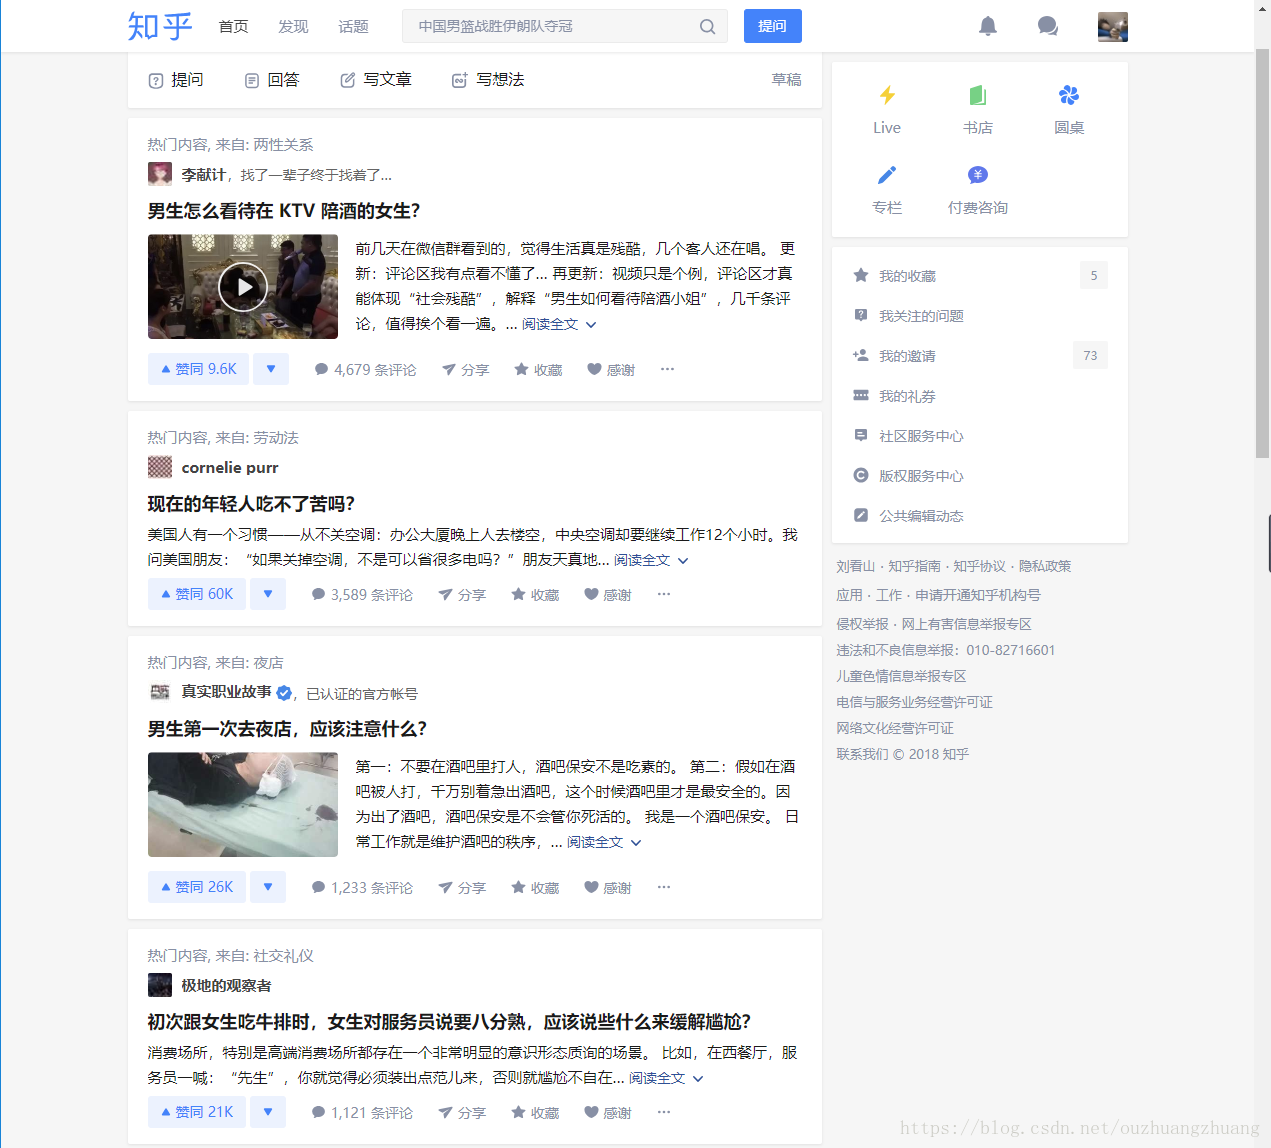Select the 话题 nav tab
Screen dimensions: 1271x1148
coord(353,27)
